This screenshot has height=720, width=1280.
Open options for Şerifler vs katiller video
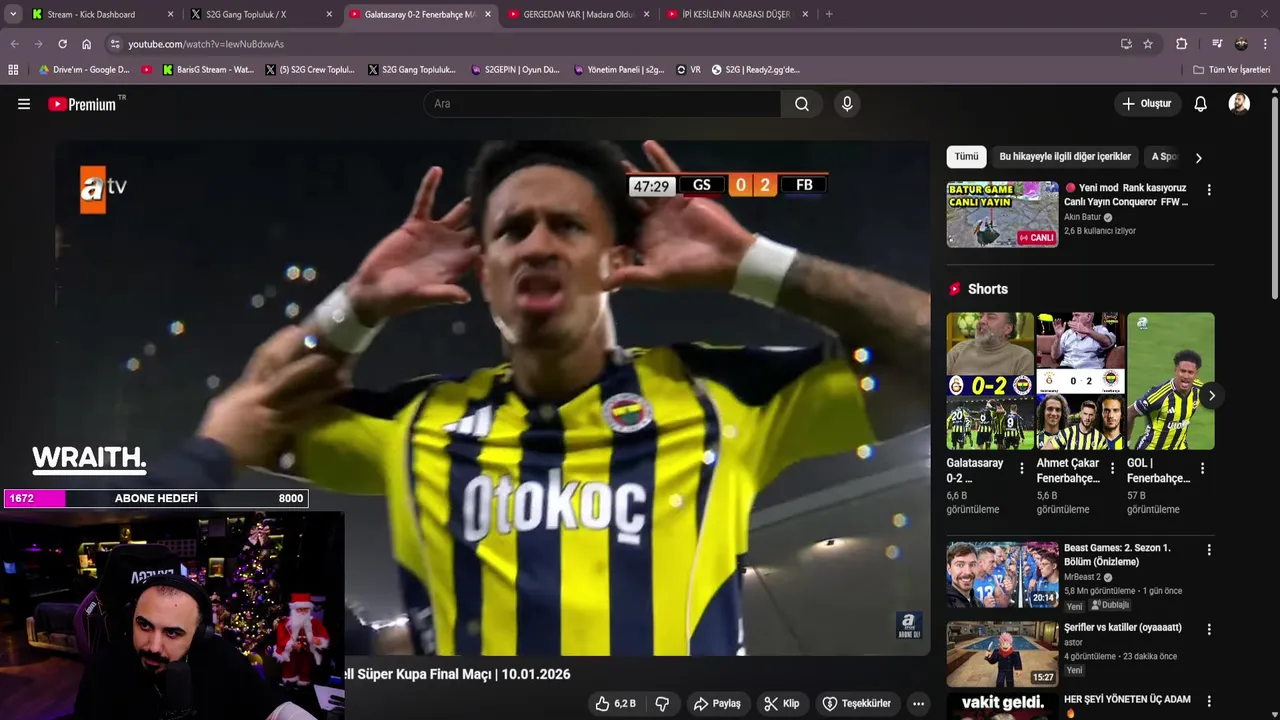(1209, 630)
